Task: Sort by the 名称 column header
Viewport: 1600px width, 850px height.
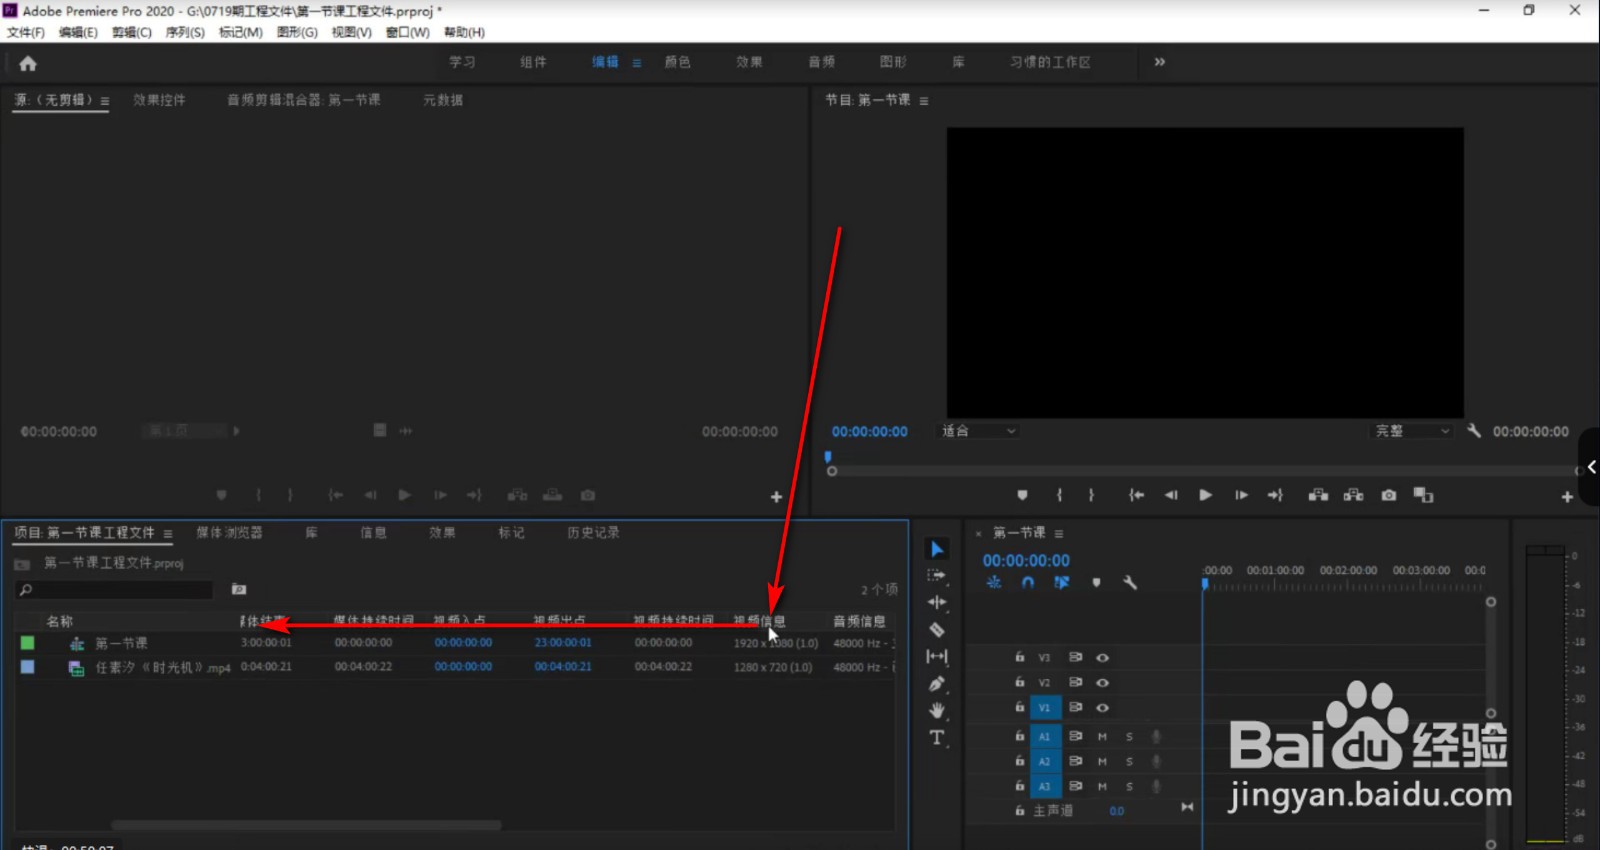Action: point(60,621)
